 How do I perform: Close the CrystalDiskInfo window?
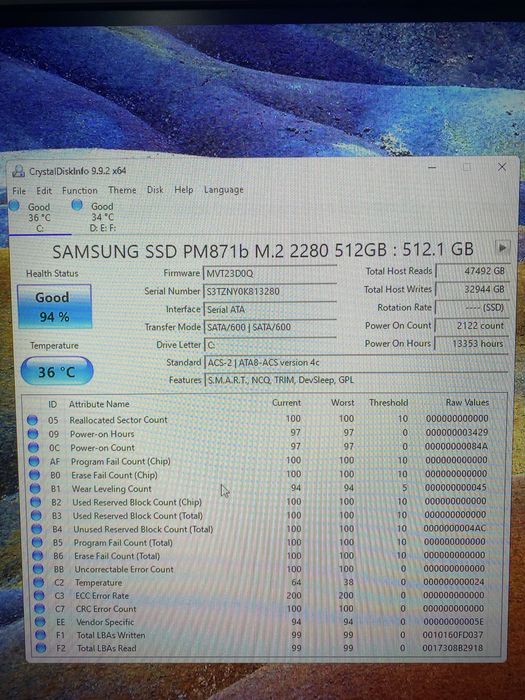click(x=502, y=167)
